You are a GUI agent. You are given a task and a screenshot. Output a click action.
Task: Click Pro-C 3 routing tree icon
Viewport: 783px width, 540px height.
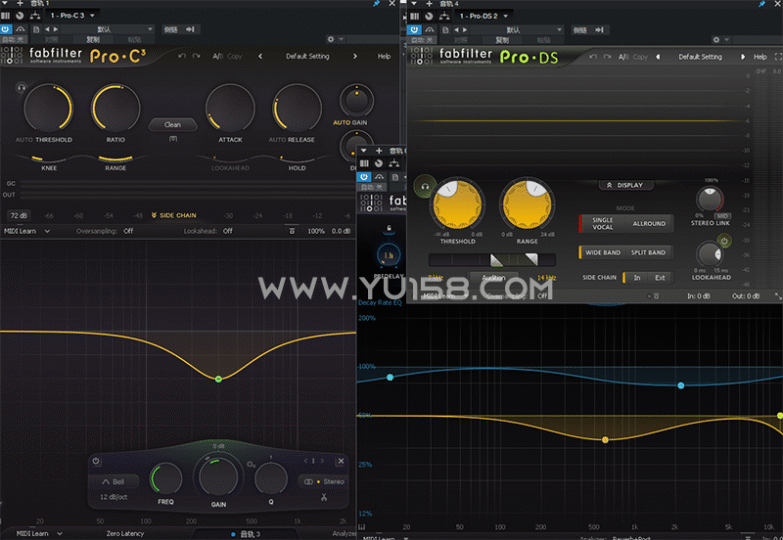tap(34, 16)
